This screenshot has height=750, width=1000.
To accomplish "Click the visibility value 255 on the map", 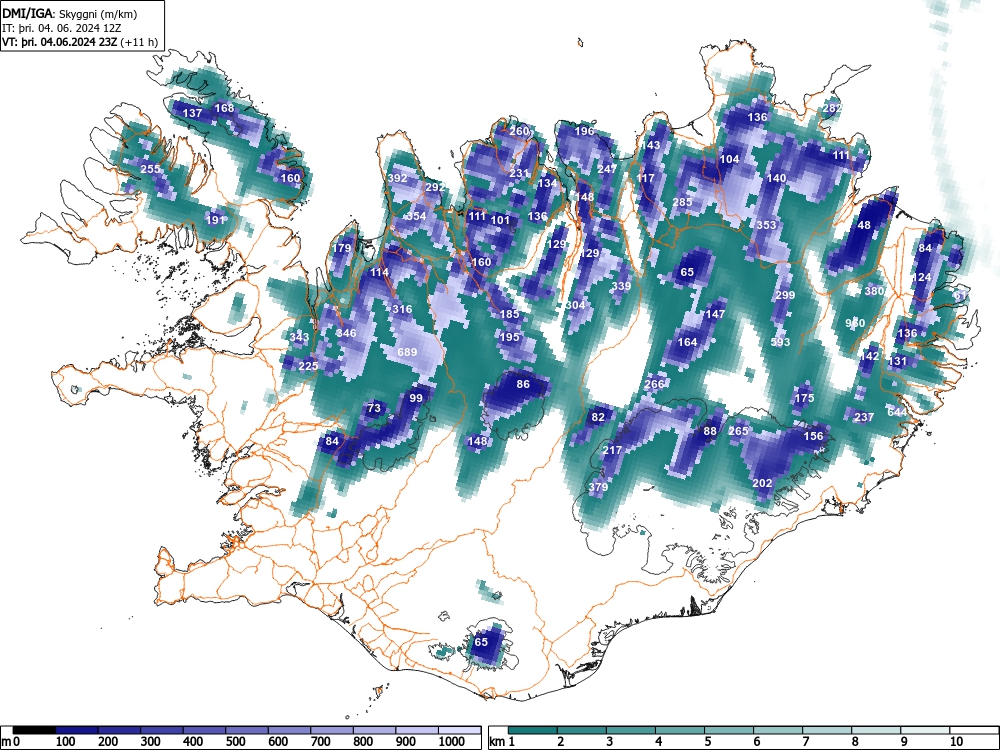I will click(x=151, y=169).
